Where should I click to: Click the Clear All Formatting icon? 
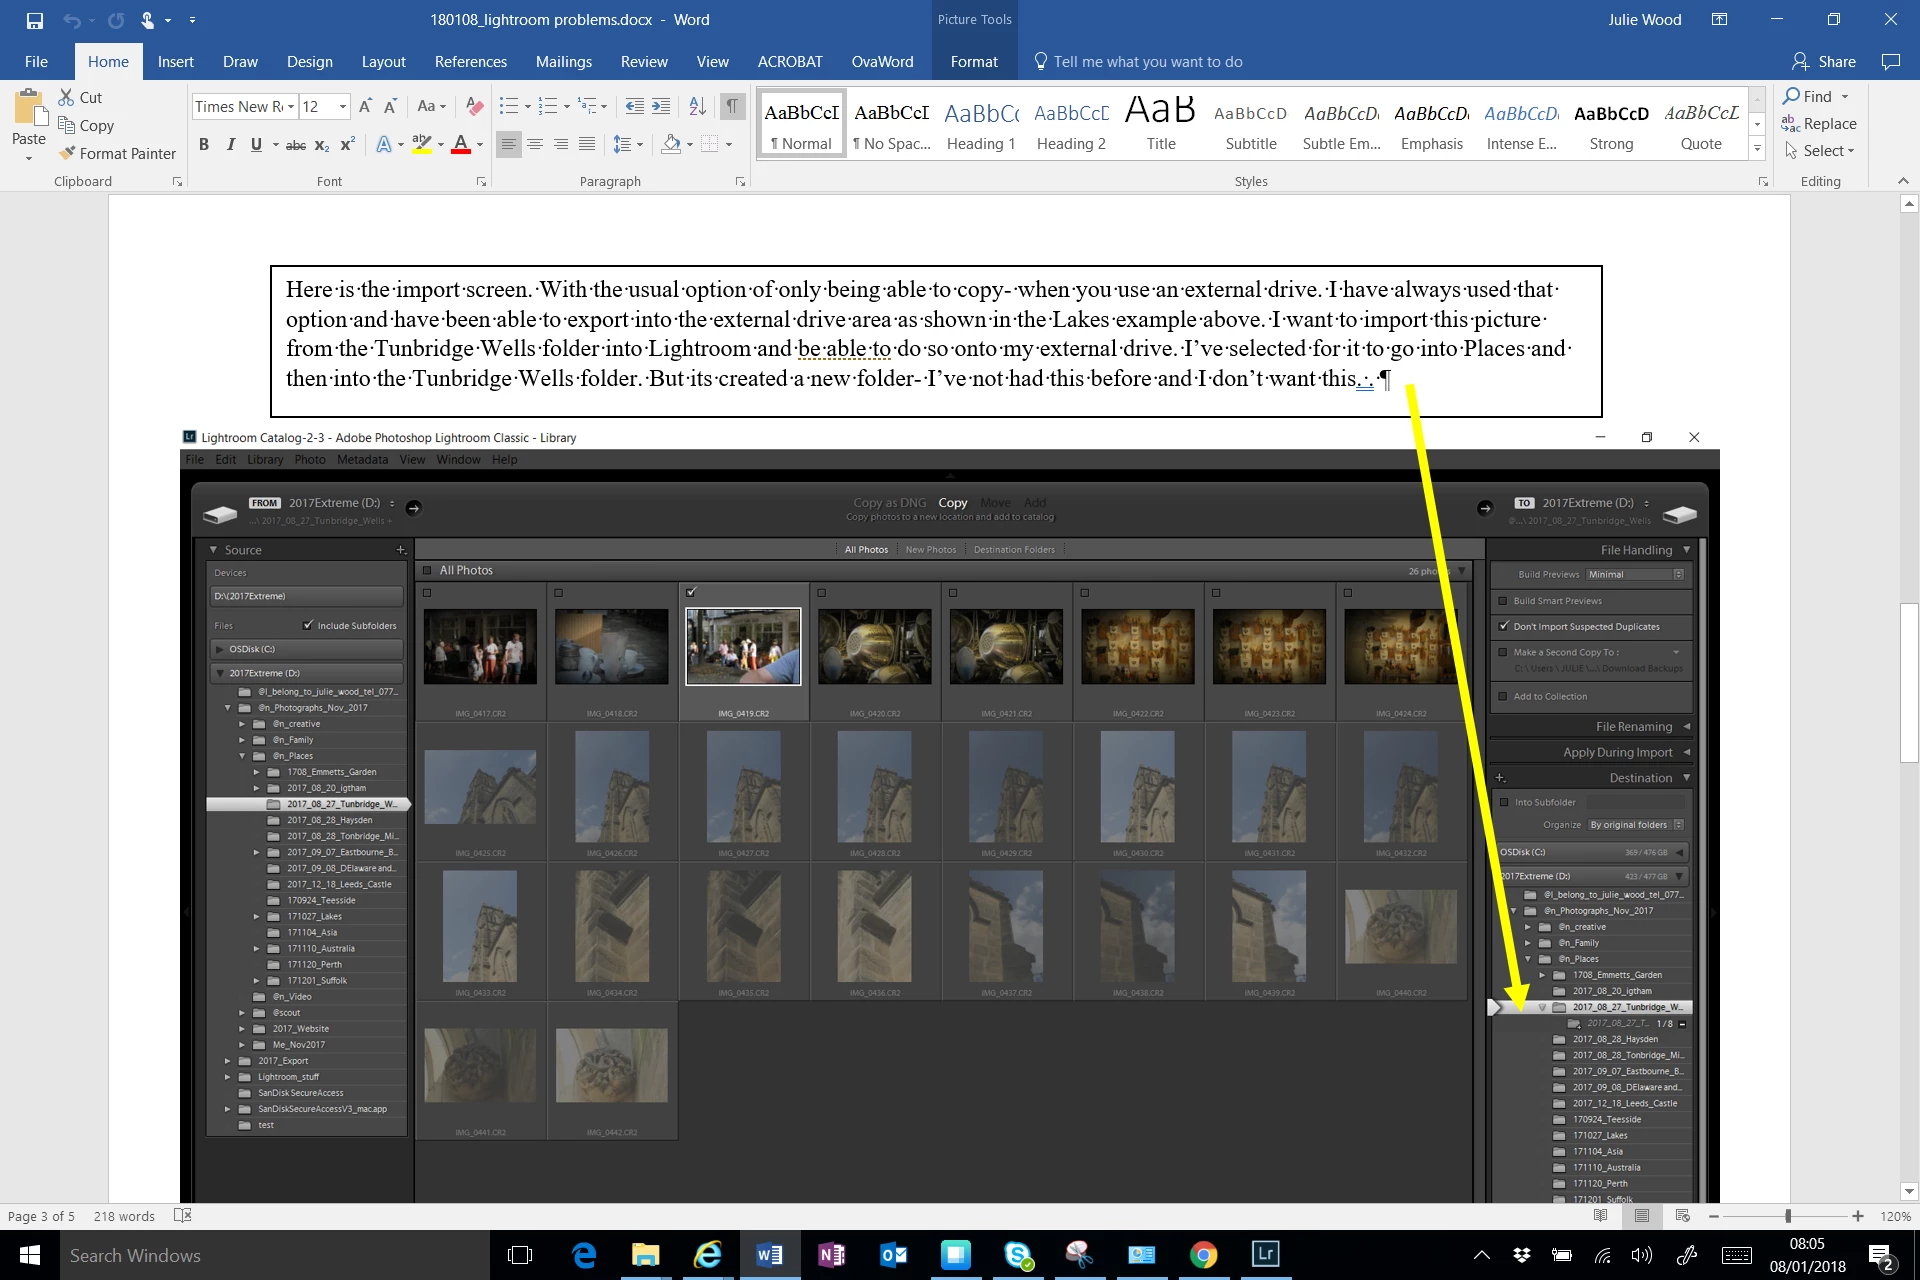pyautogui.click(x=475, y=106)
